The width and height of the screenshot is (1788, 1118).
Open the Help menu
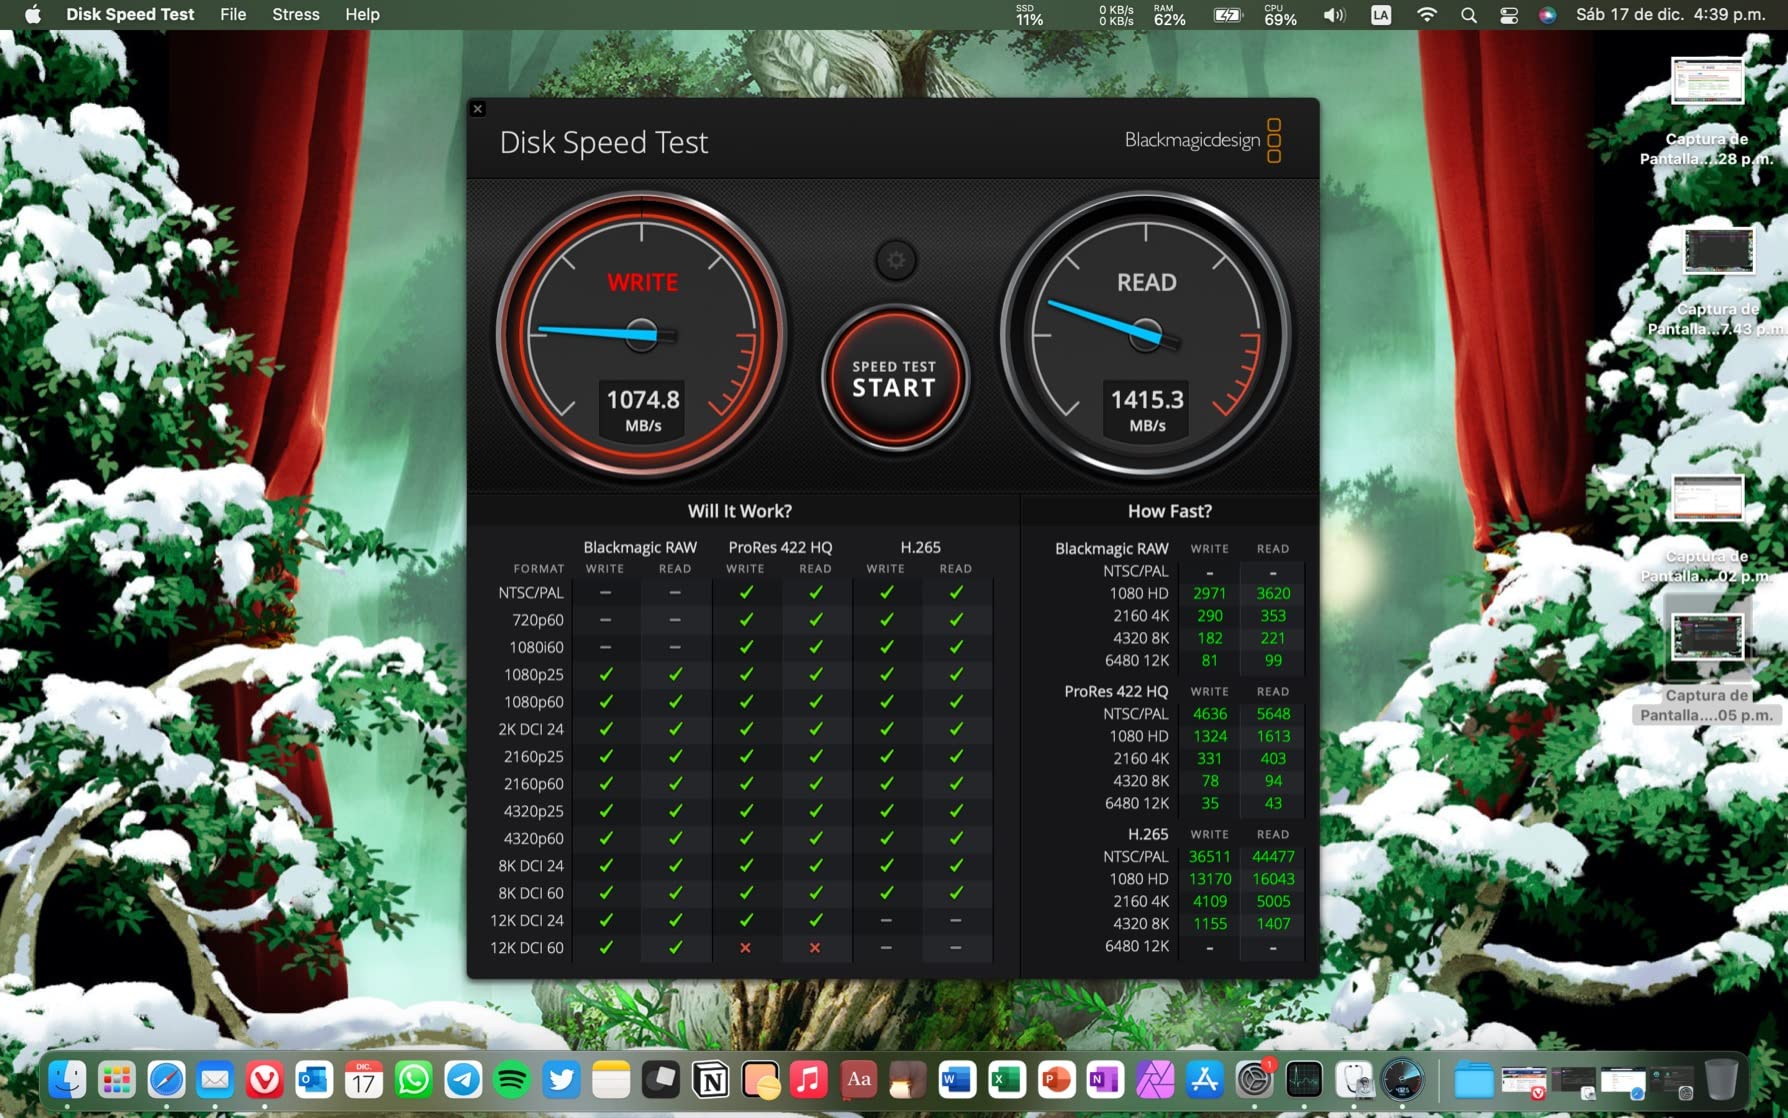[x=362, y=14]
